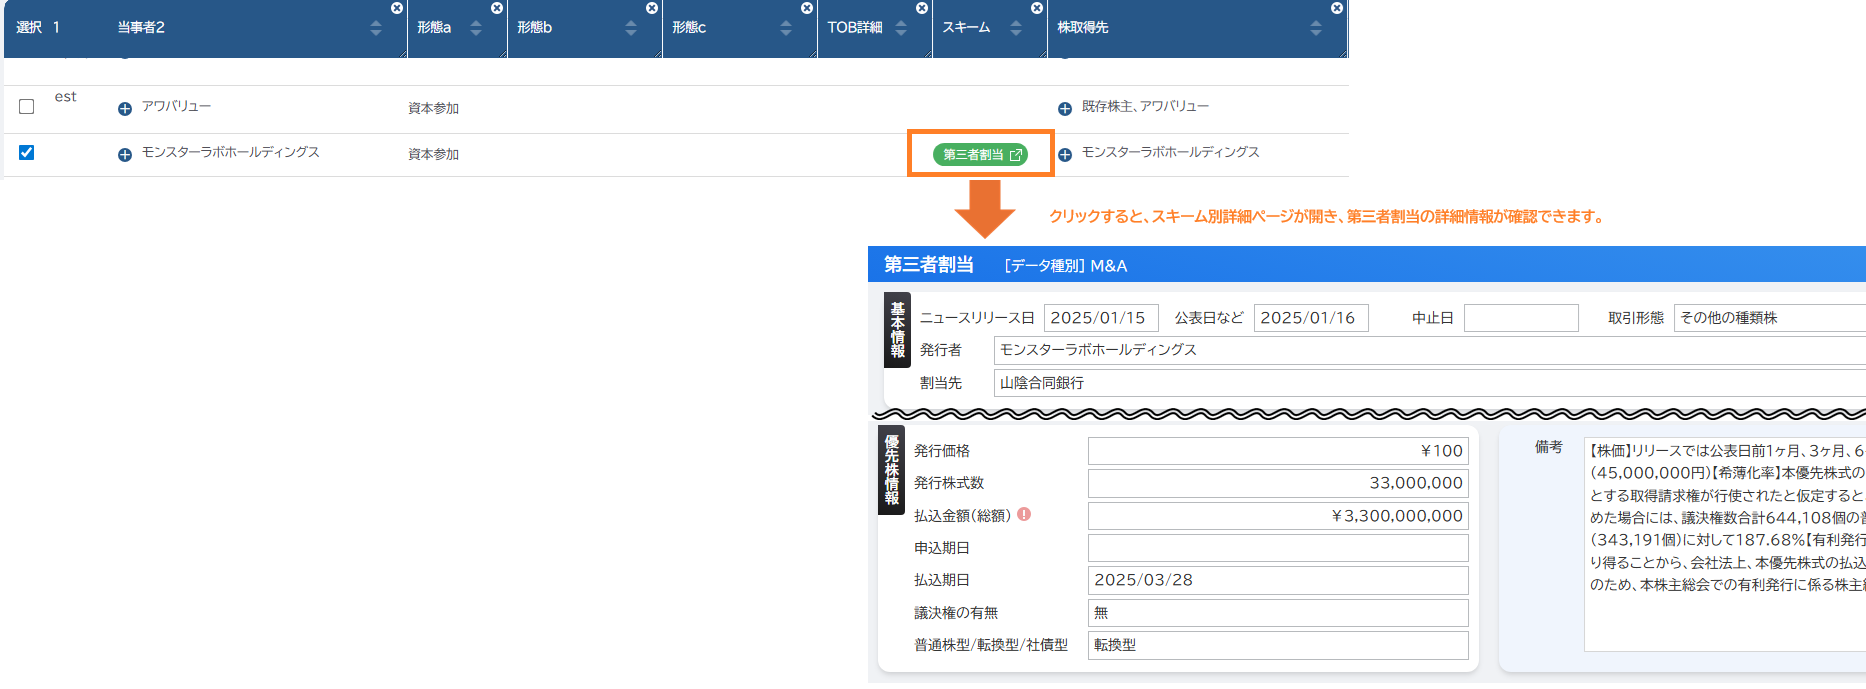
Task: Click the 議決権の有無 field showing 無
Action: (1278, 613)
